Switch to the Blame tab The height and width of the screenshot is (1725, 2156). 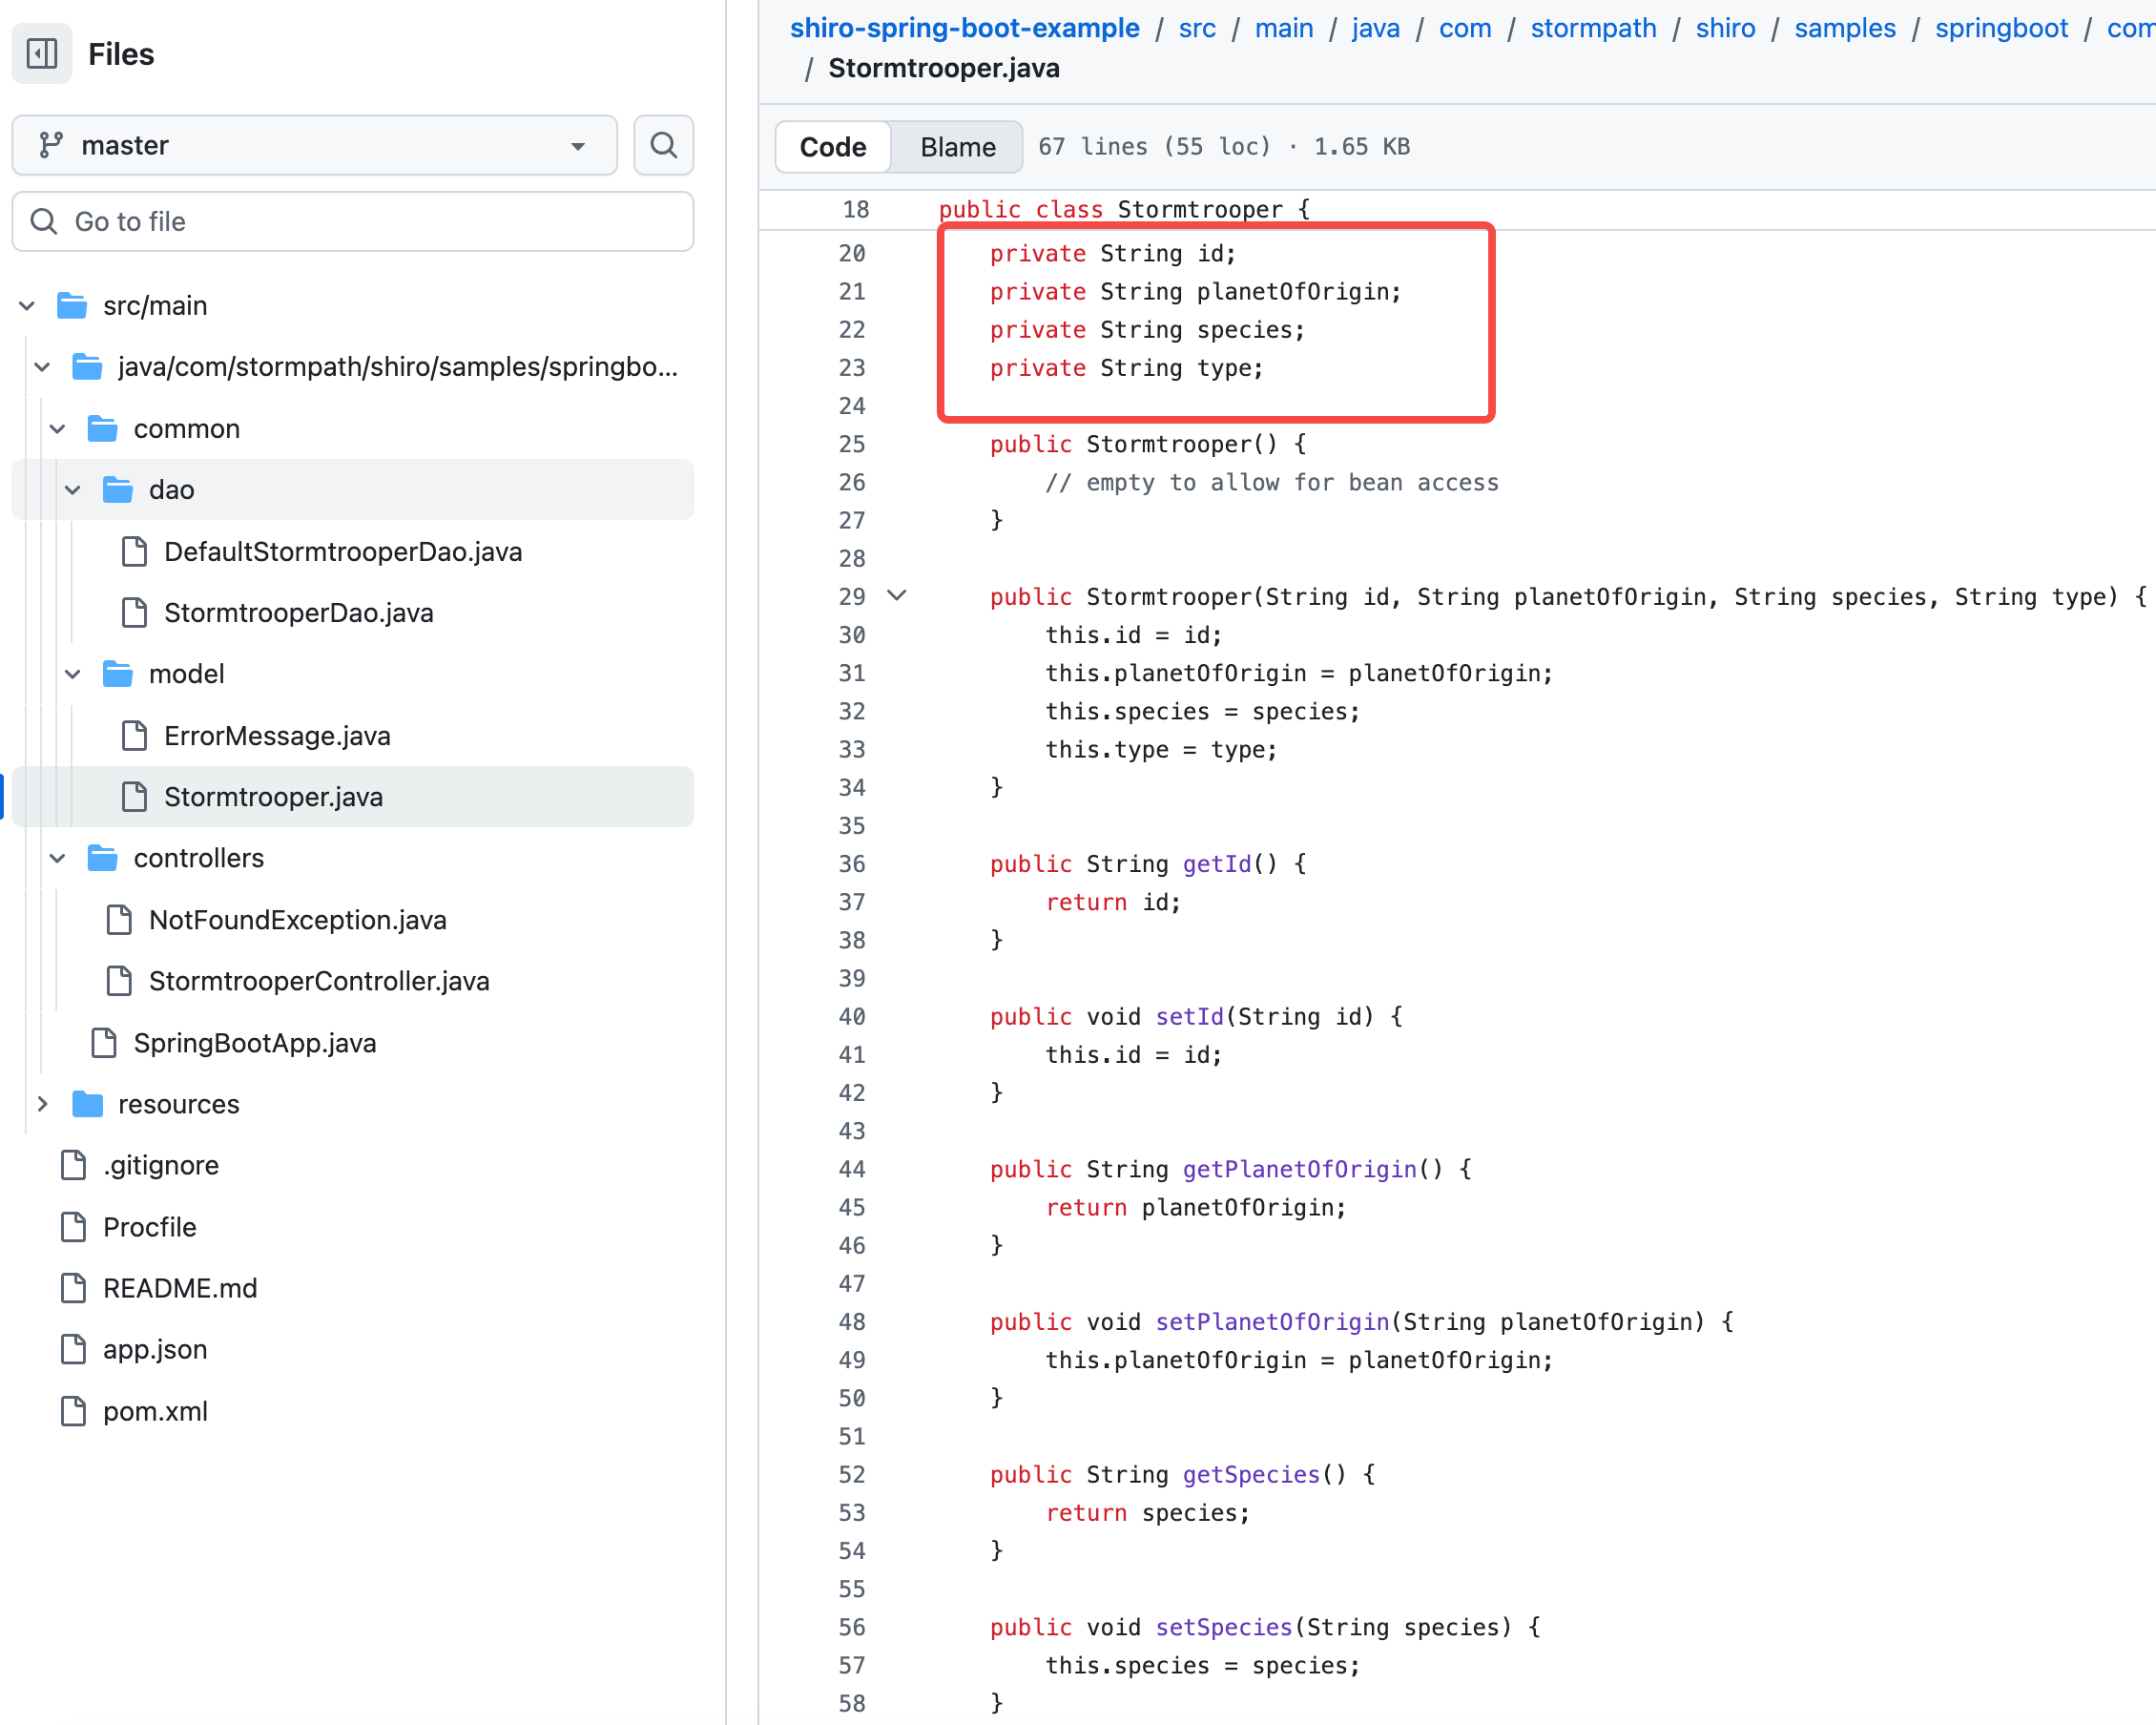coord(957,147)
